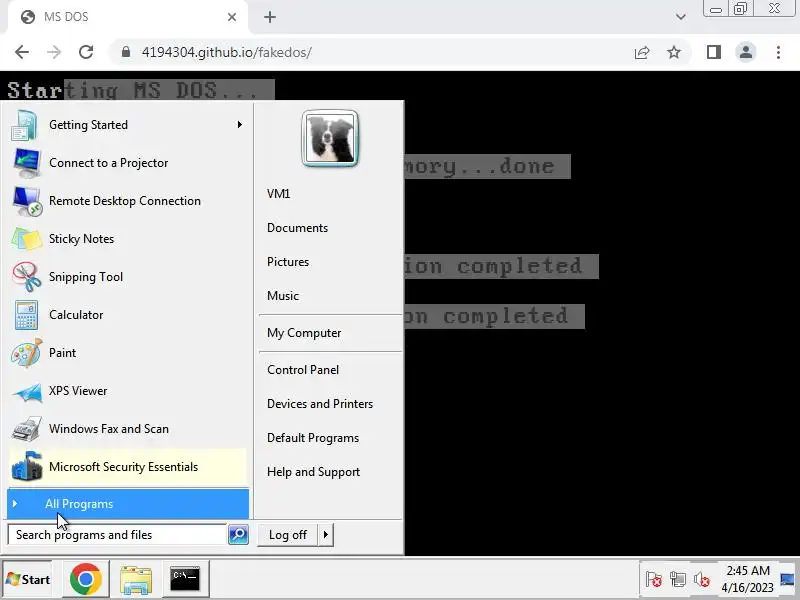Open File Explorer from the taskbar

coord(136,580)
